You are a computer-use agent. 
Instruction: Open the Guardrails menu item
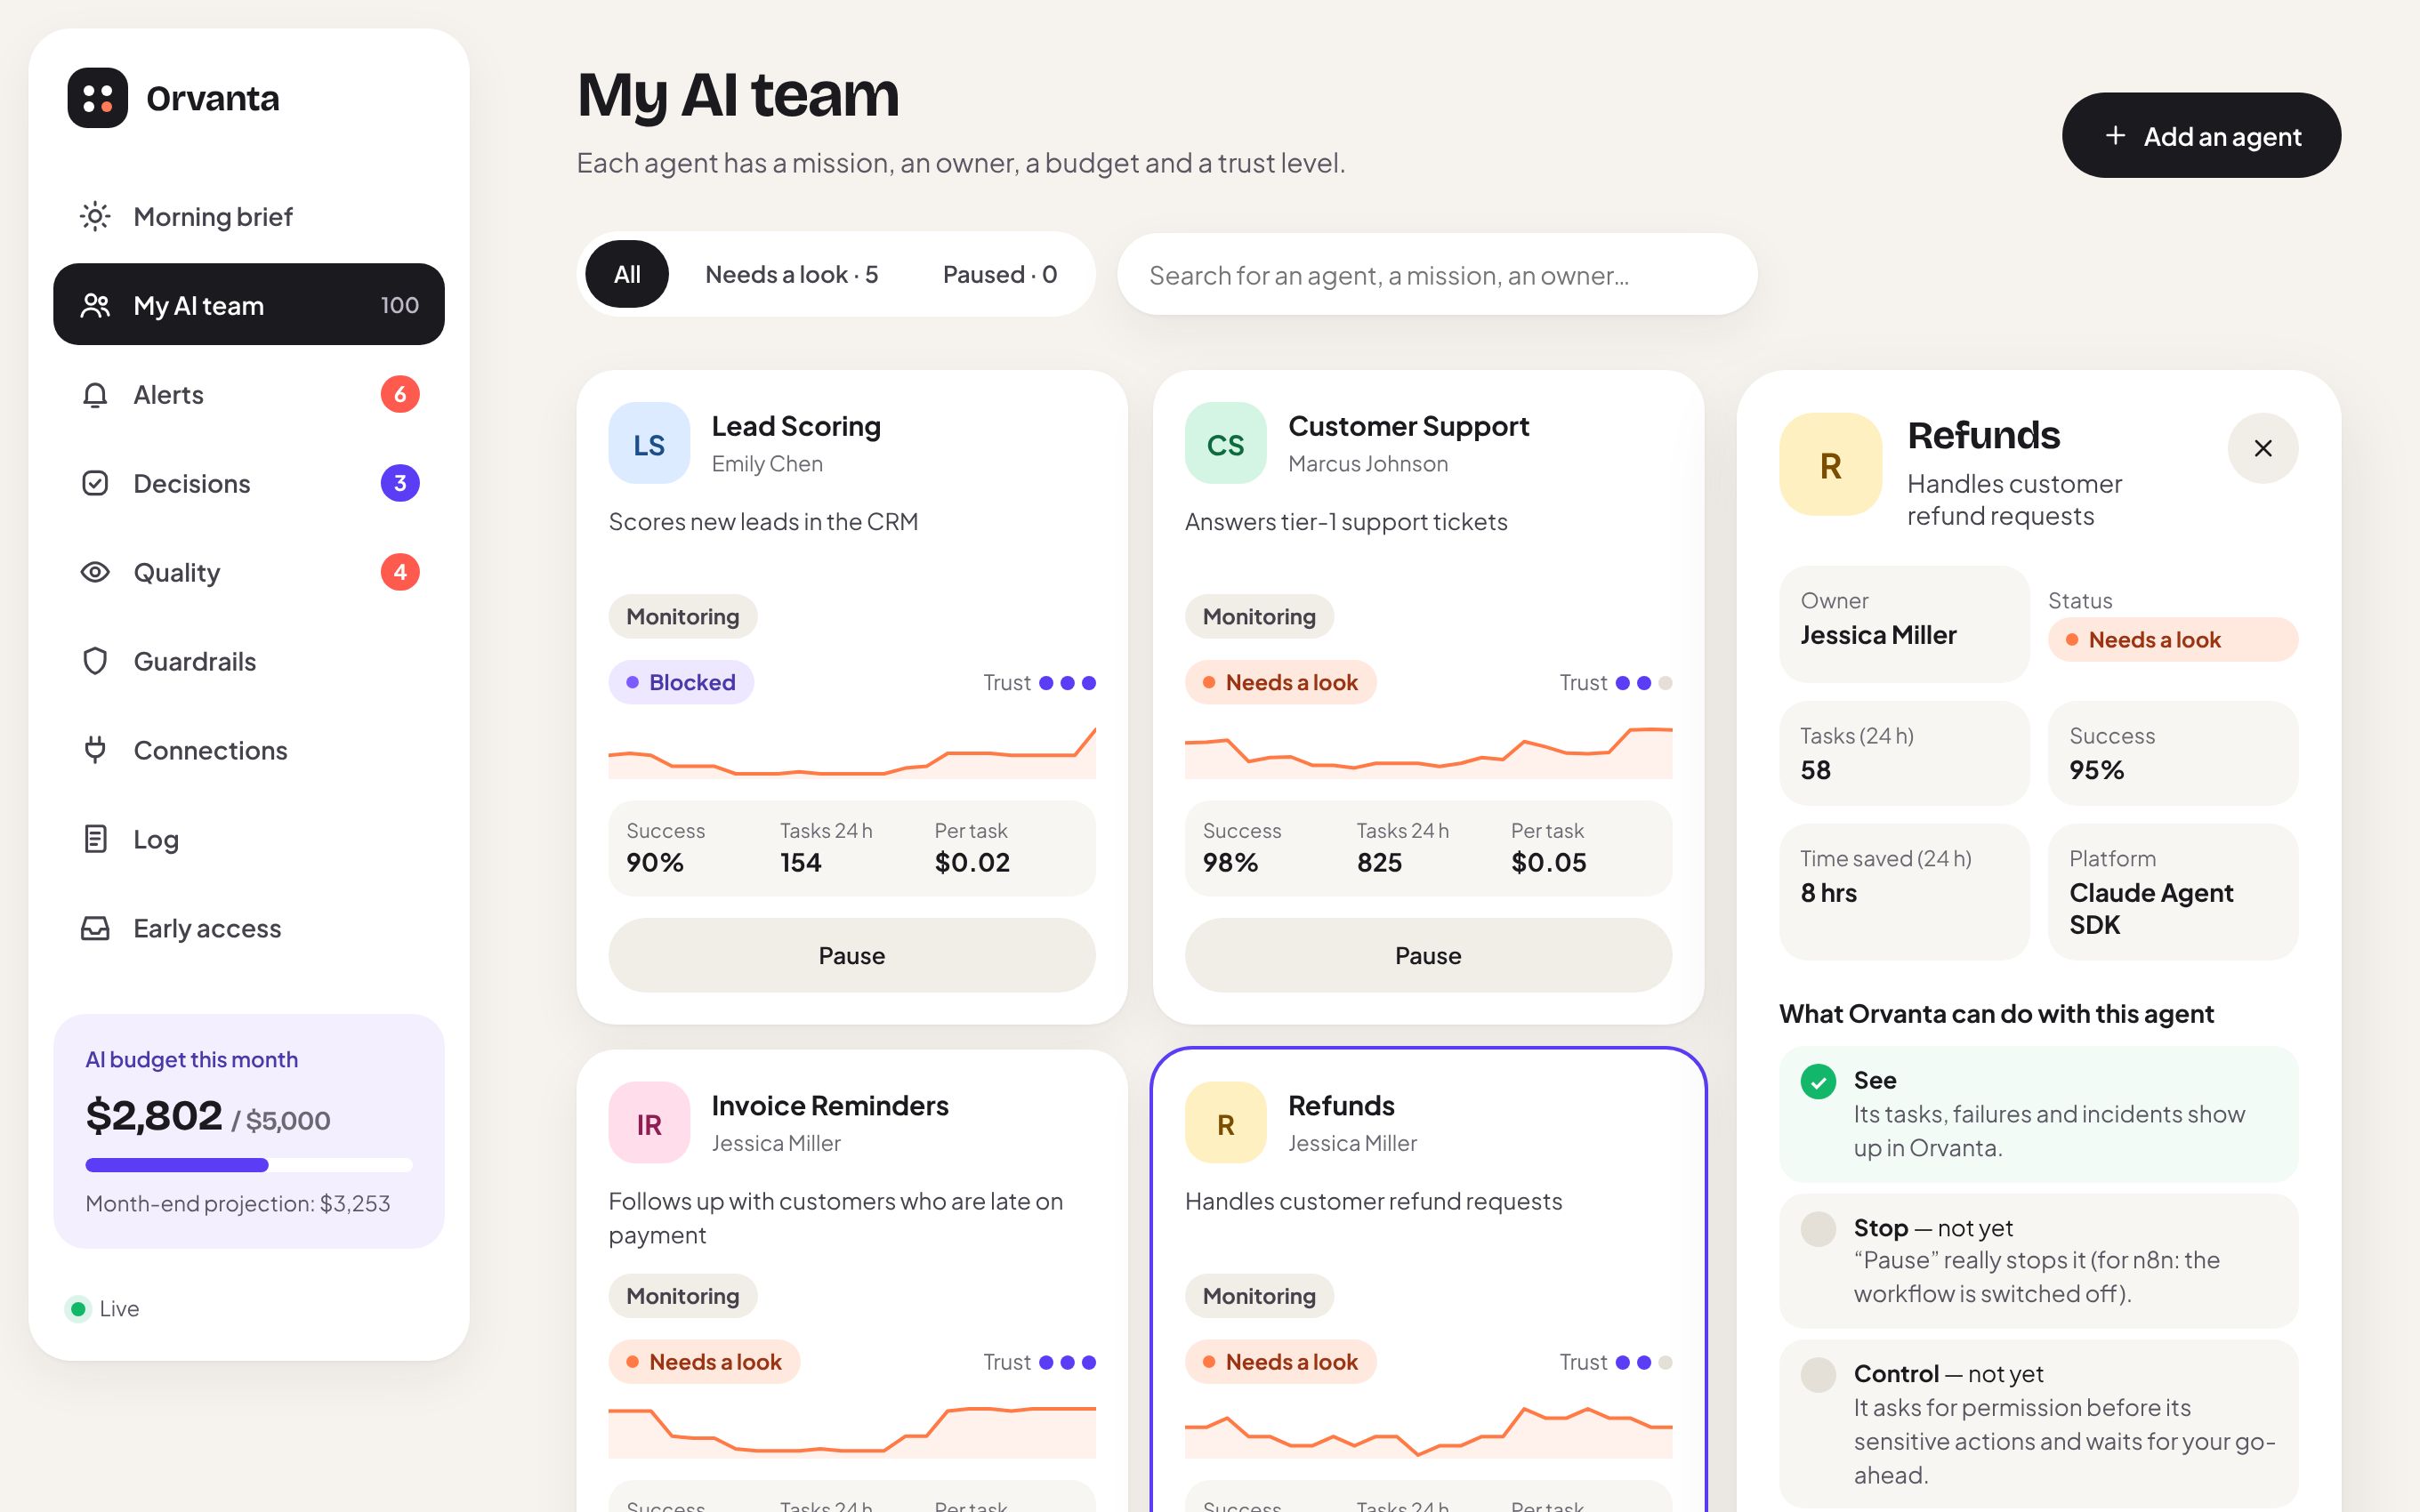pos(249,661)
